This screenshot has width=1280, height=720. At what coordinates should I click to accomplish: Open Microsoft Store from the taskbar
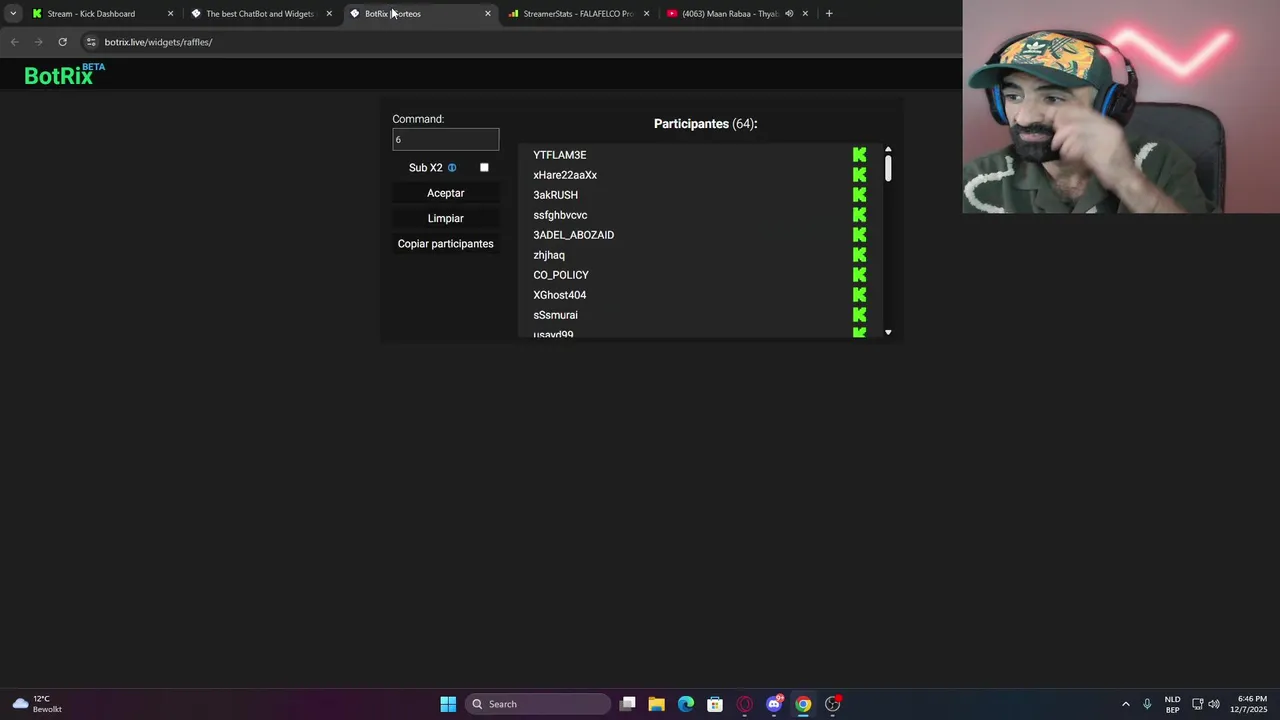(715, 704)
